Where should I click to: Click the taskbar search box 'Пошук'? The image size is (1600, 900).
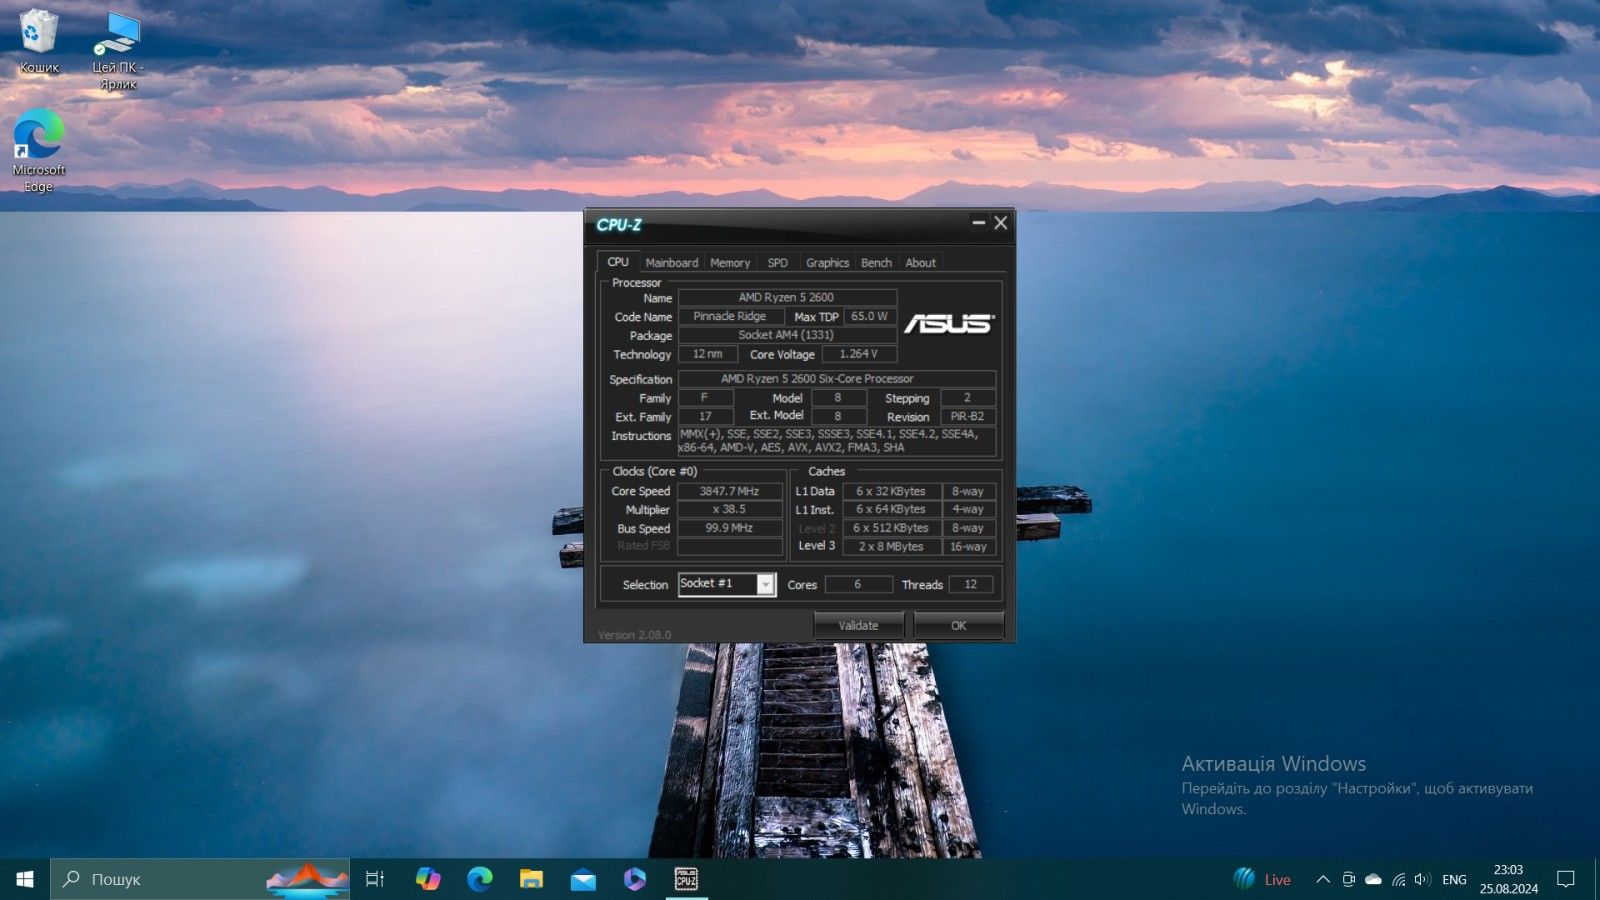pyautogui.click(x=200, y=879)
